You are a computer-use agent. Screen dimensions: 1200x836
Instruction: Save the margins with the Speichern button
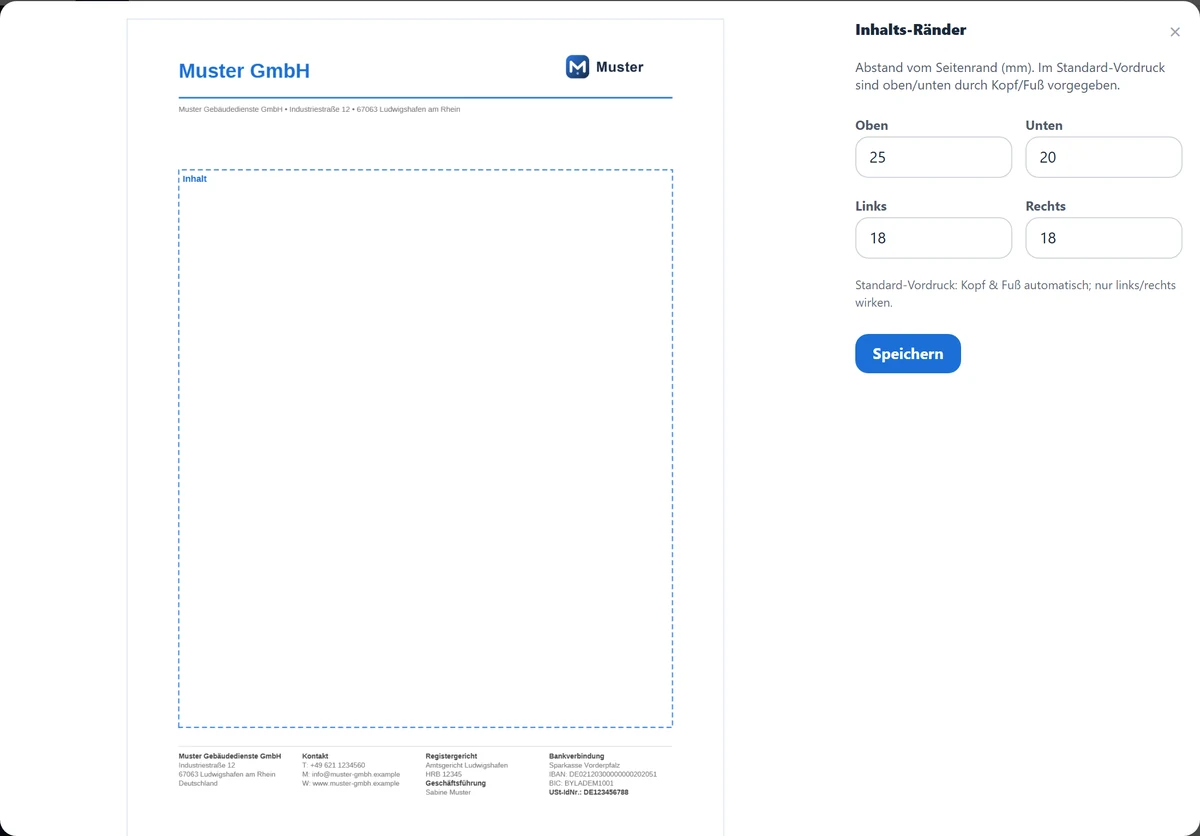[x=908, y=354]
